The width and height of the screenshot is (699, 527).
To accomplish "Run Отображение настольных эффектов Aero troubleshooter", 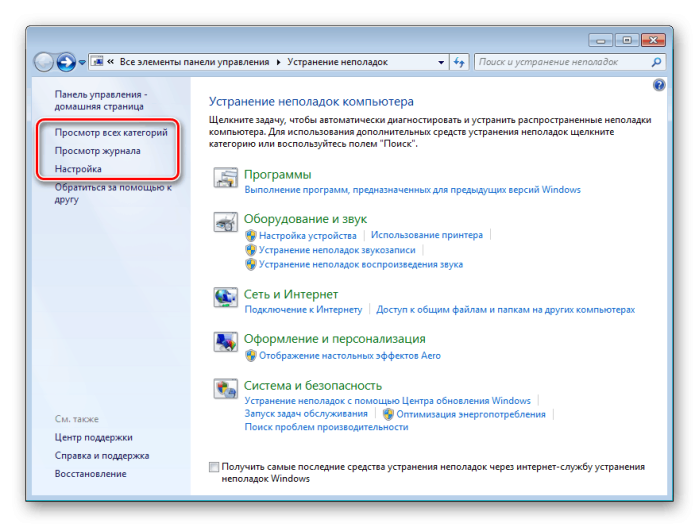I will (x=350, y=356).
